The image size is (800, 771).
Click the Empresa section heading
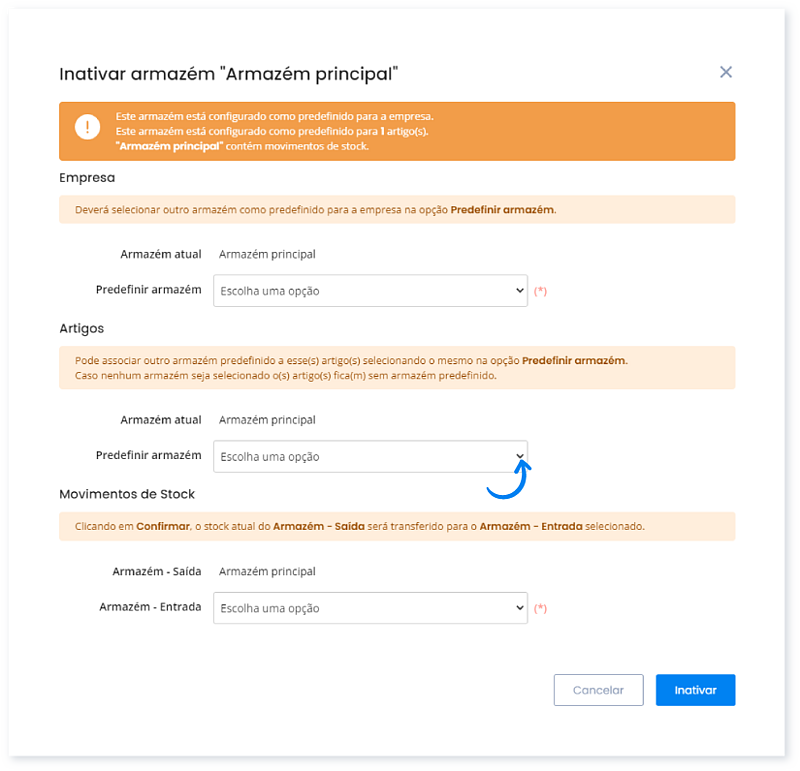(87, 177)
